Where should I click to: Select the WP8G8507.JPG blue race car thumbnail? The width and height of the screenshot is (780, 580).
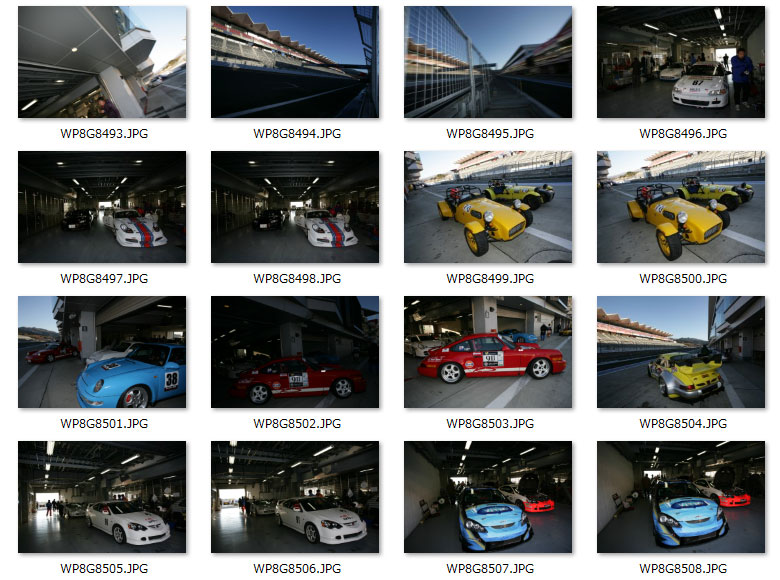488,497
